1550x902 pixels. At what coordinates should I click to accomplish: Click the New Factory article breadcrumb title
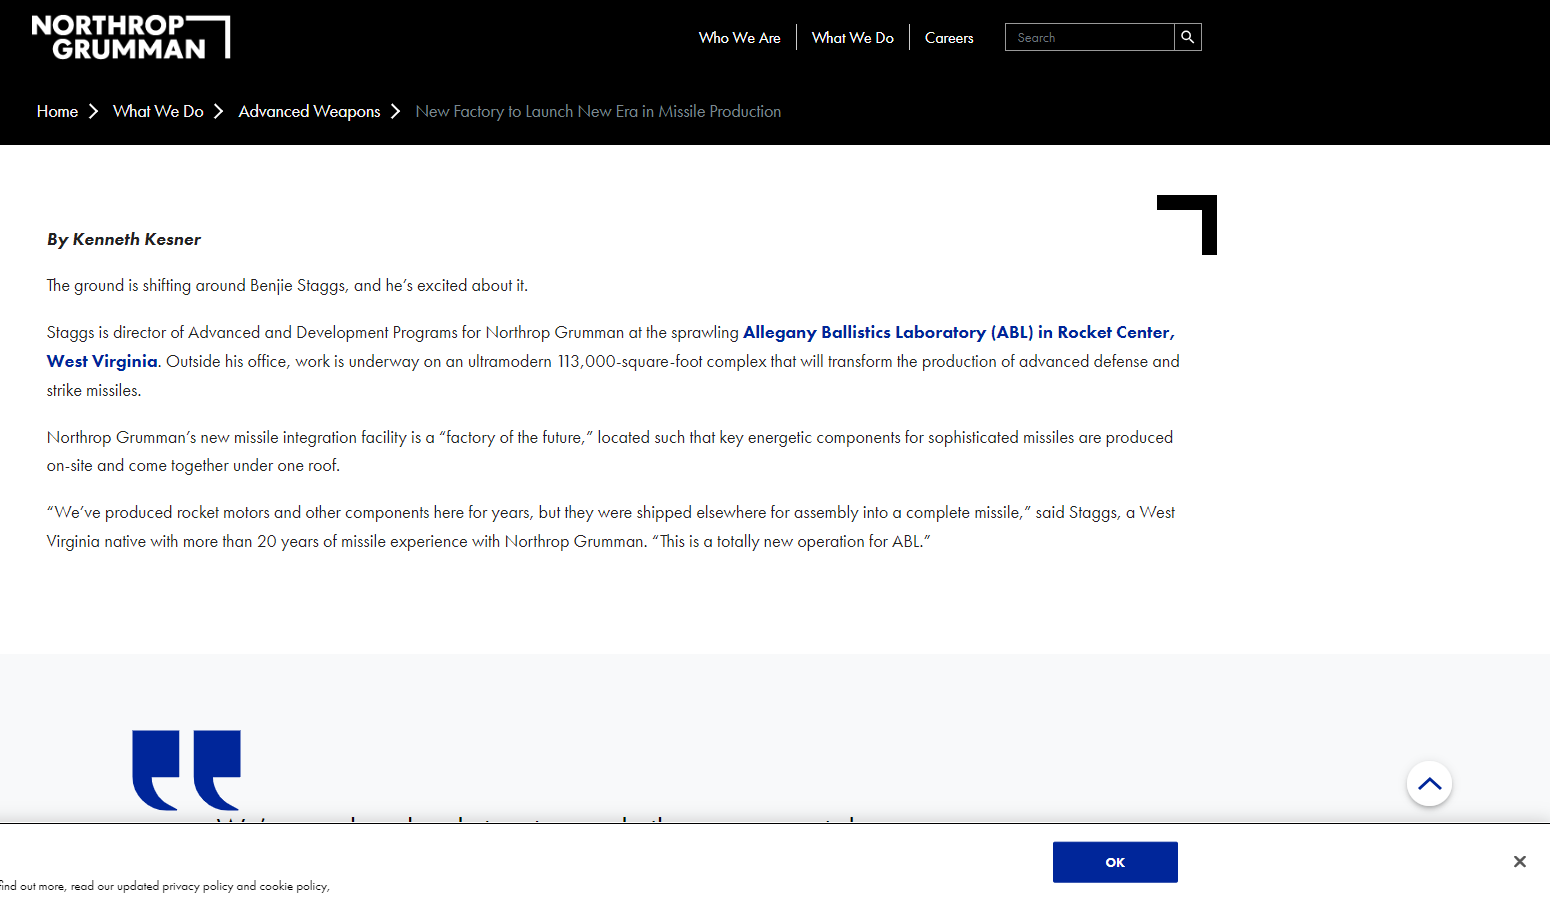pyautogui.click(x=598, y=111)
